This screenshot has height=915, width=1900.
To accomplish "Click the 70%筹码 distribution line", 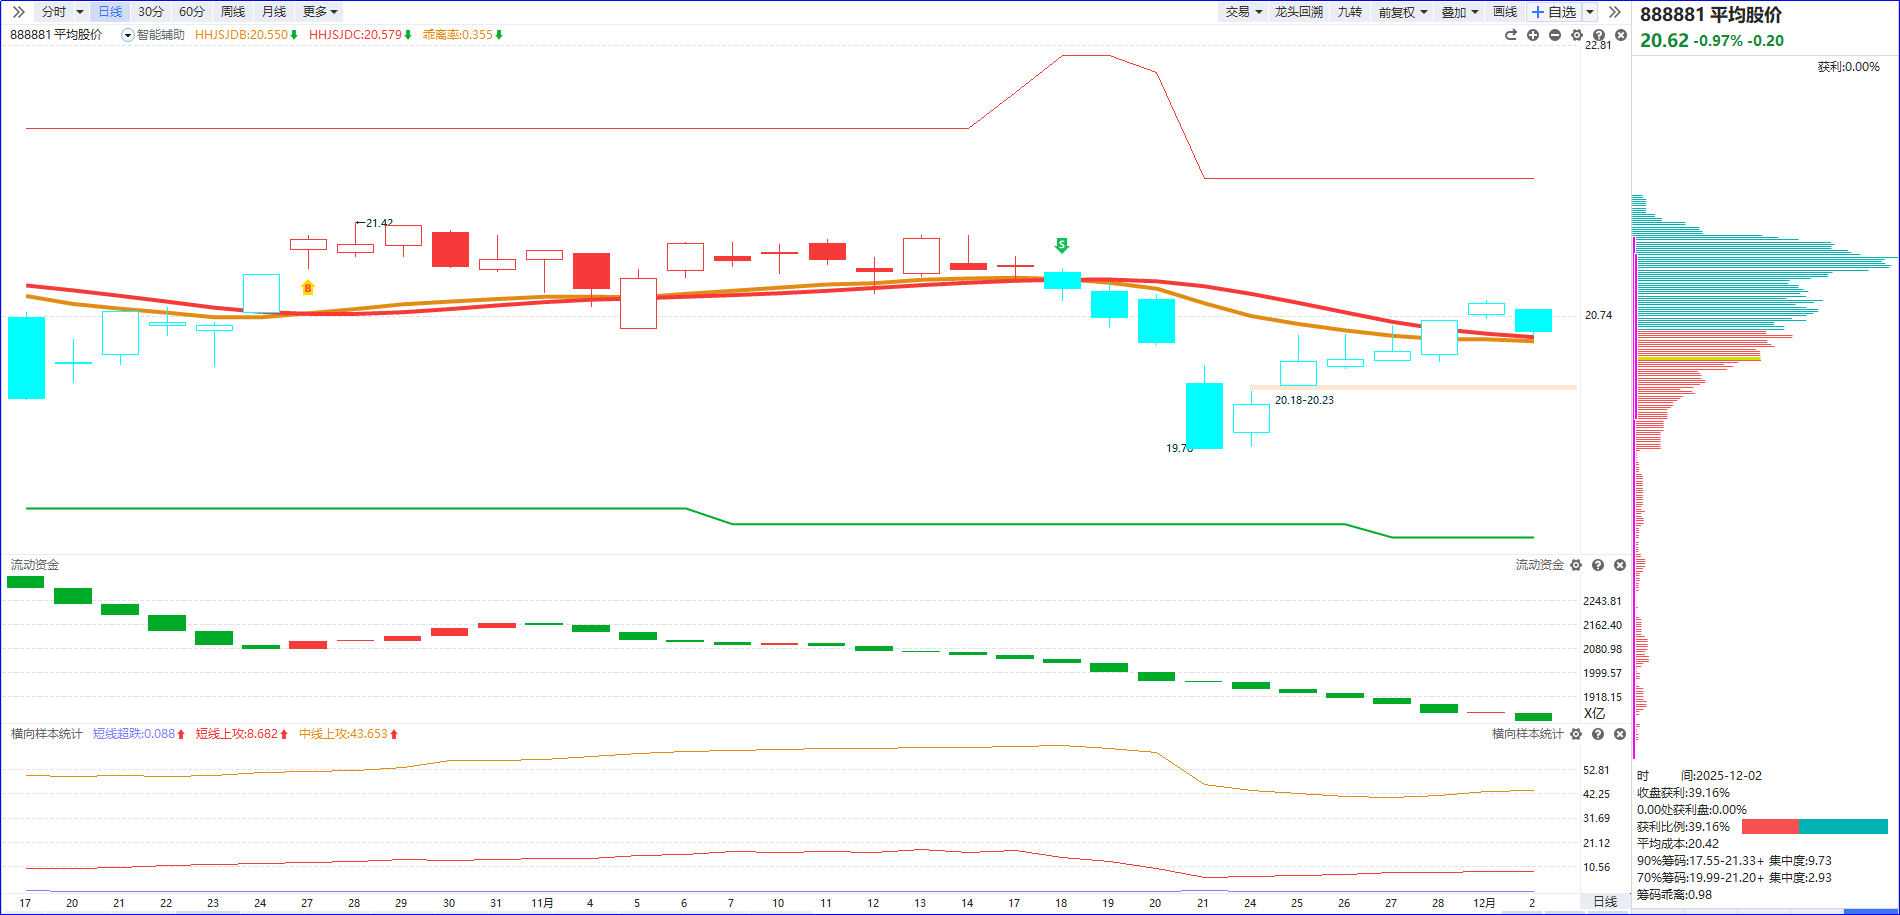I will coord(1734,878).
